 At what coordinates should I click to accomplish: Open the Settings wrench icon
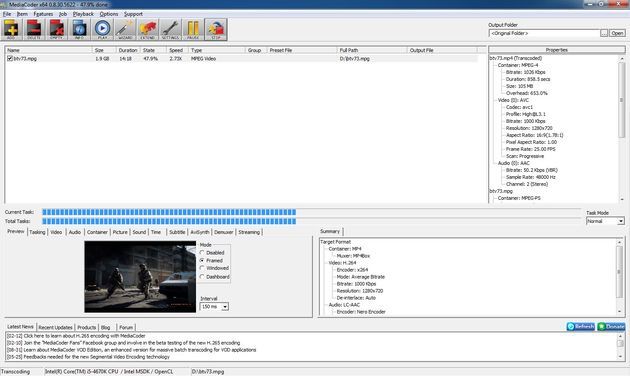tap(170, 29)
